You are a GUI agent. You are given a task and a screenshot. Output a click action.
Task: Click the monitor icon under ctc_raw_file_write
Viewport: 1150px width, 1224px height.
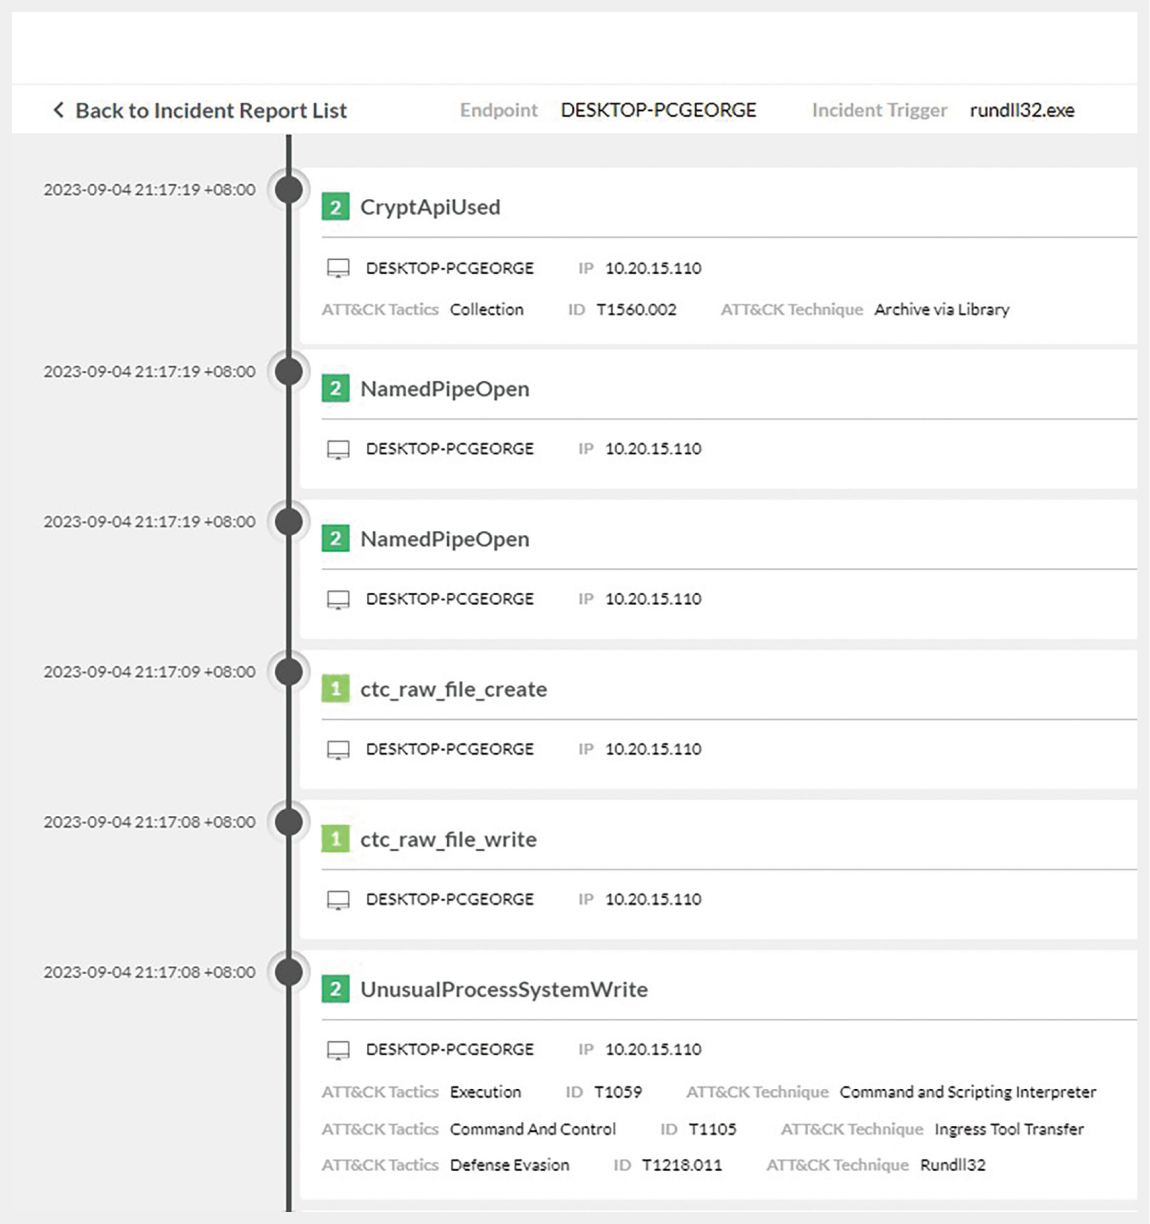click(339, 899)
